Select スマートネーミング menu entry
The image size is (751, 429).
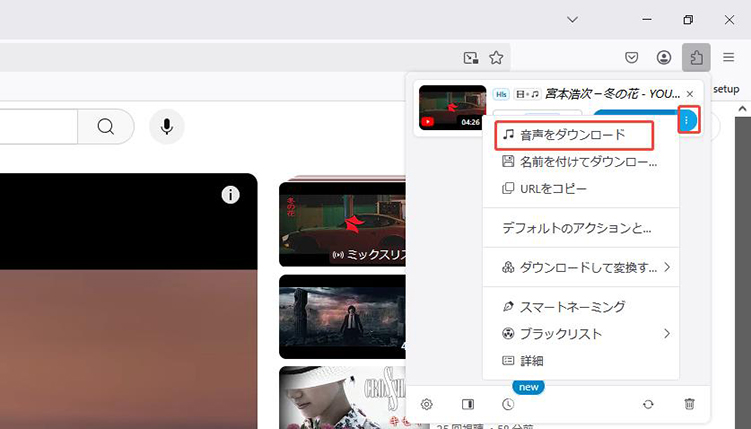[581, 306]
